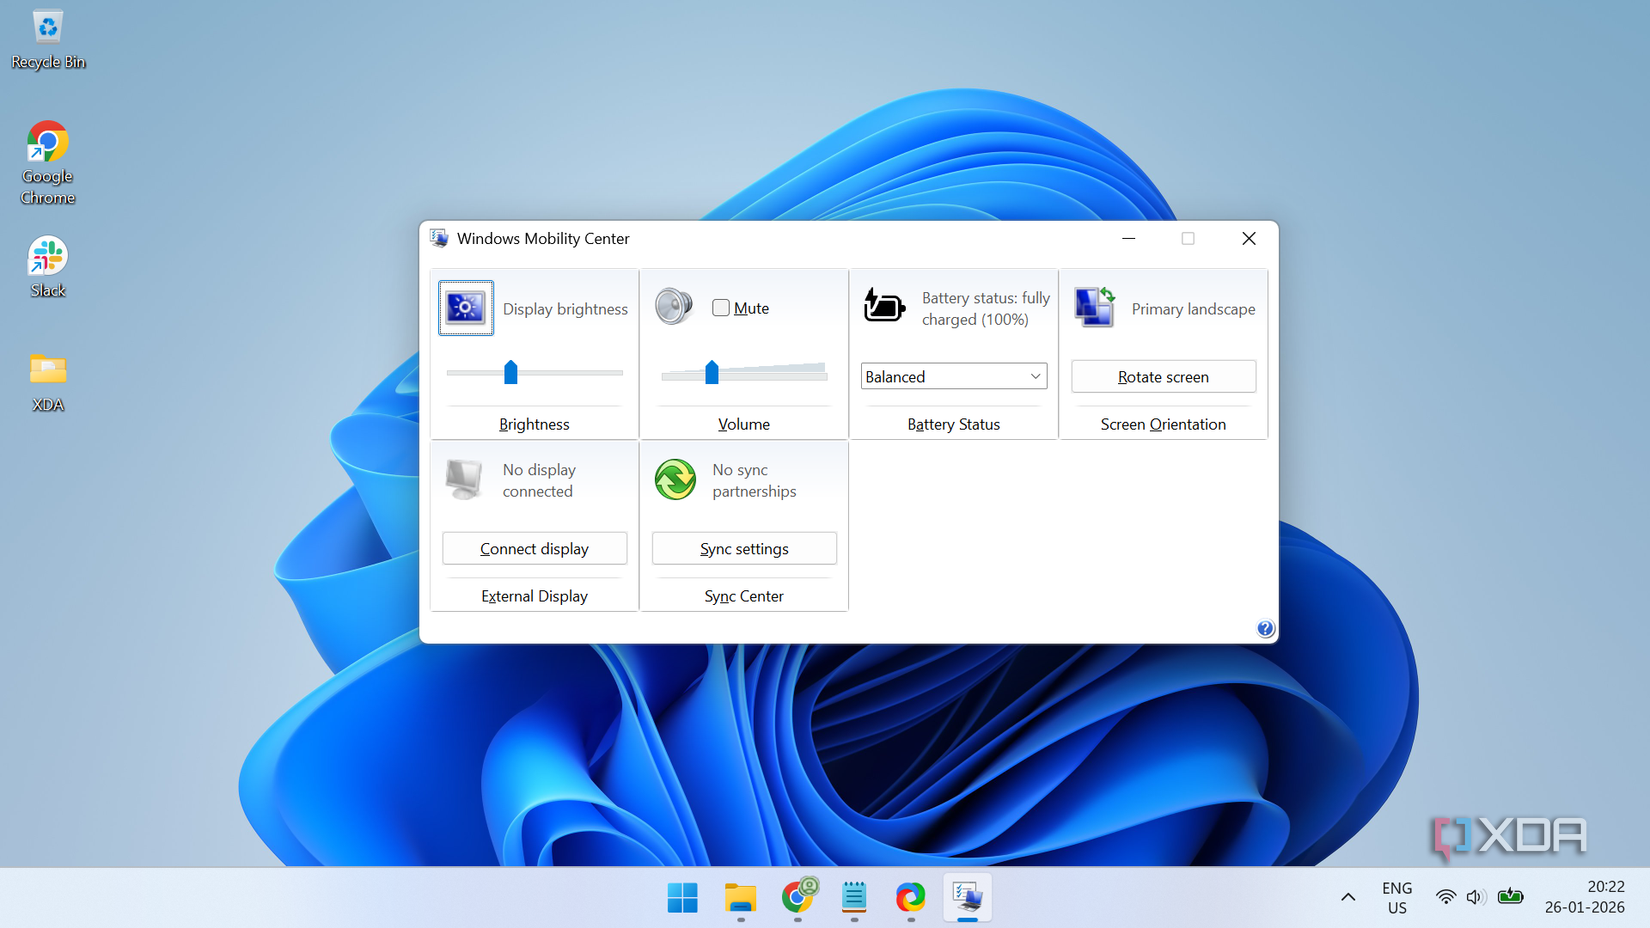Viewport: 1650px width, 928px height.
Task: Click the ENG US language indicator
Action: 1397,897
